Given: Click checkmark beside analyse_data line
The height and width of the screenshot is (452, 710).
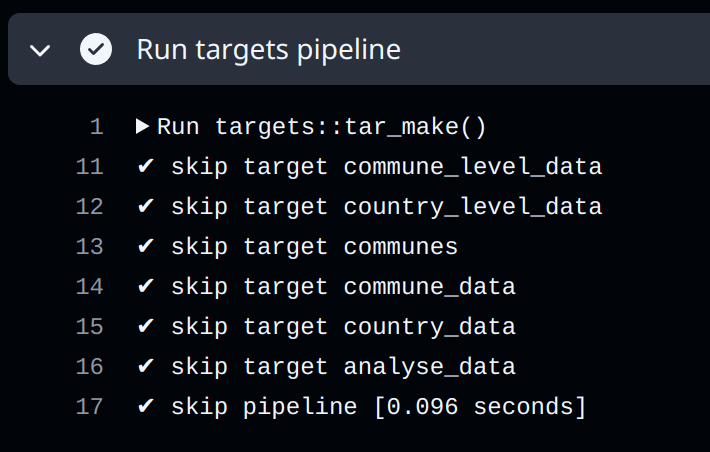Looking at the screenshot, I should tap(145, 365).
